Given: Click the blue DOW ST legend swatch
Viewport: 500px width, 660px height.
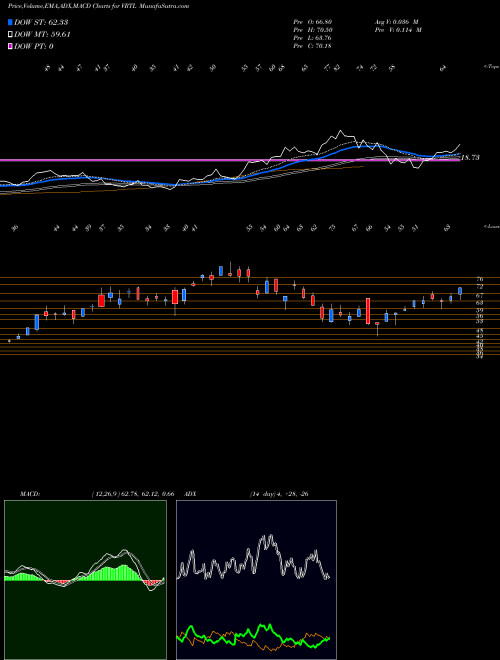Looking at the screenshot, I should point(11,22).
